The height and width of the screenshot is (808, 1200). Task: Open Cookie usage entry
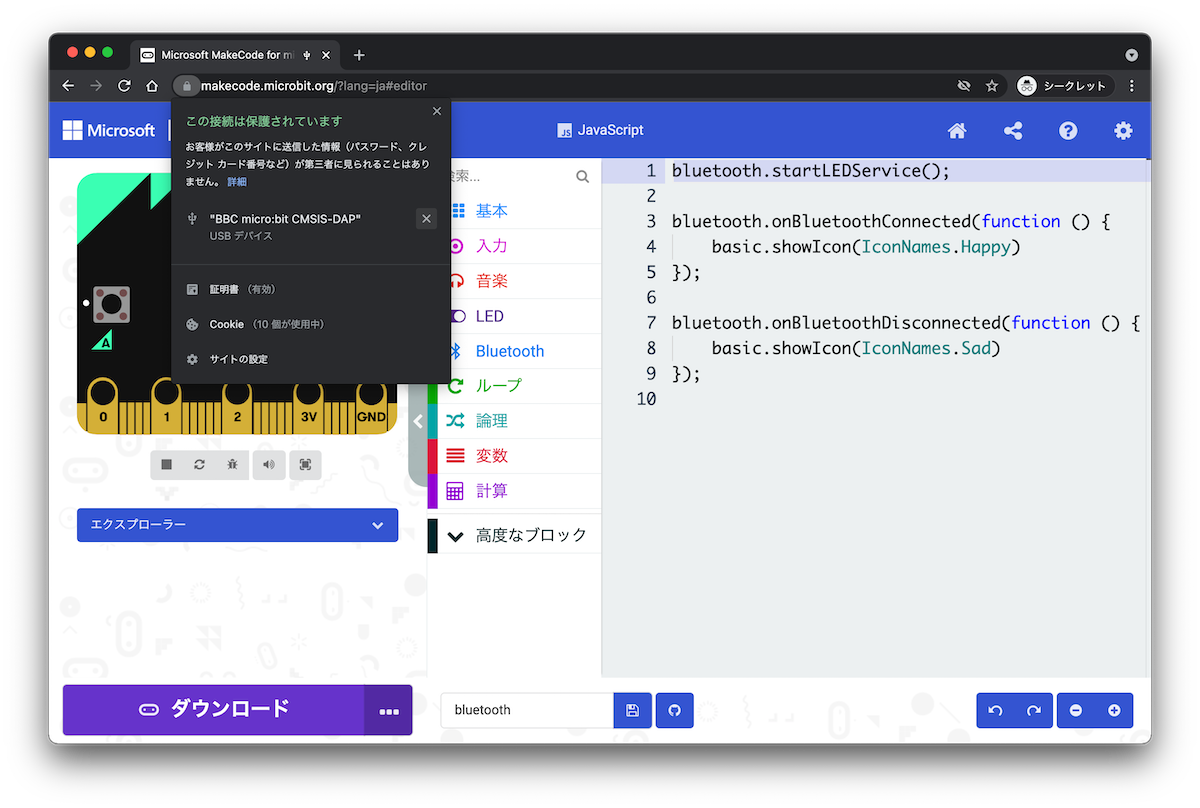311,324
